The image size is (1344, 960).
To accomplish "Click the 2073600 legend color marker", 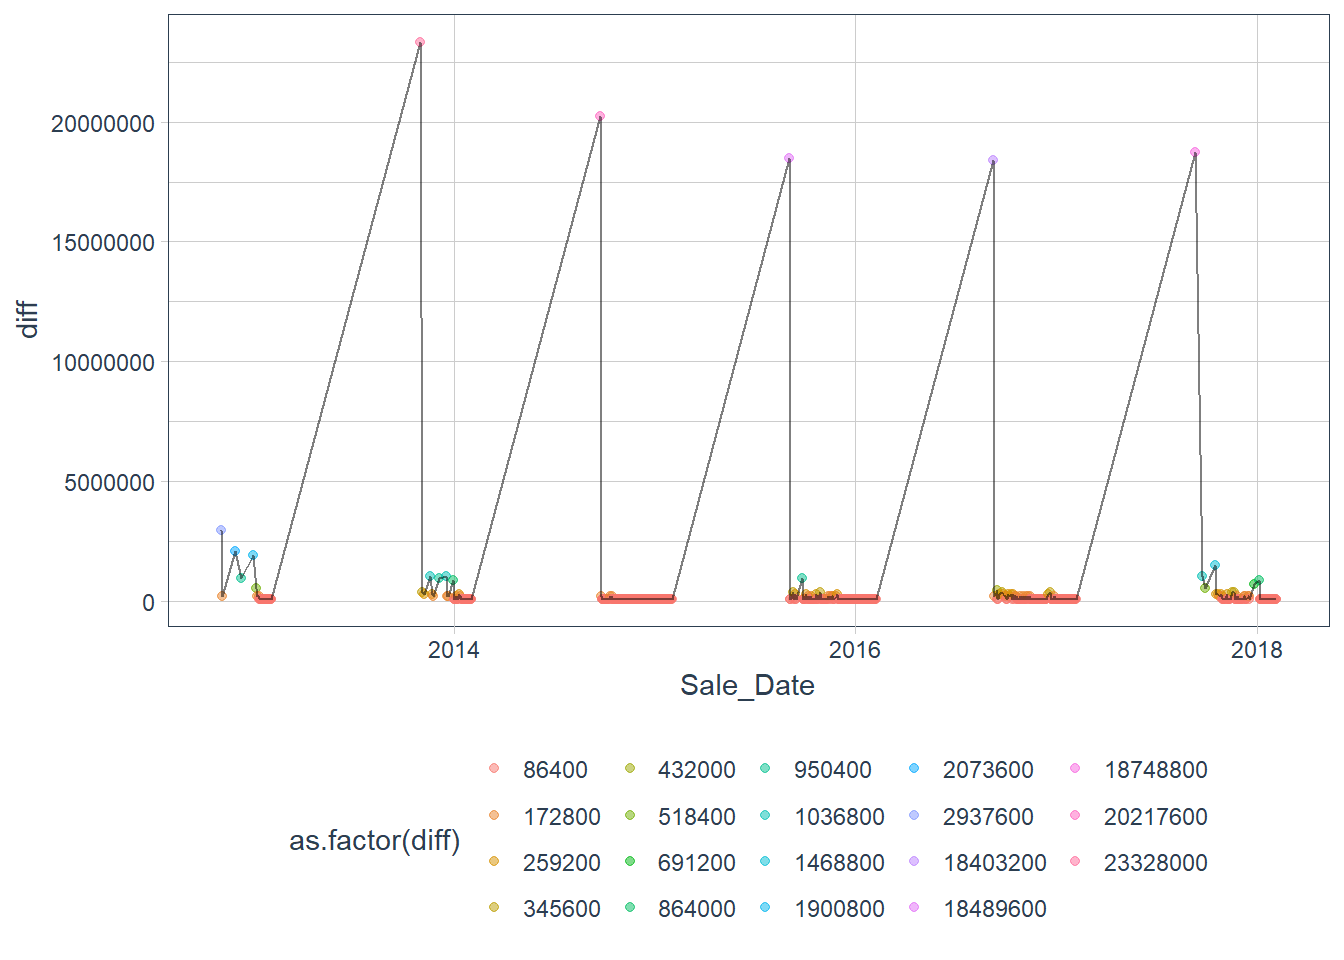I will (x=914, y=769).
